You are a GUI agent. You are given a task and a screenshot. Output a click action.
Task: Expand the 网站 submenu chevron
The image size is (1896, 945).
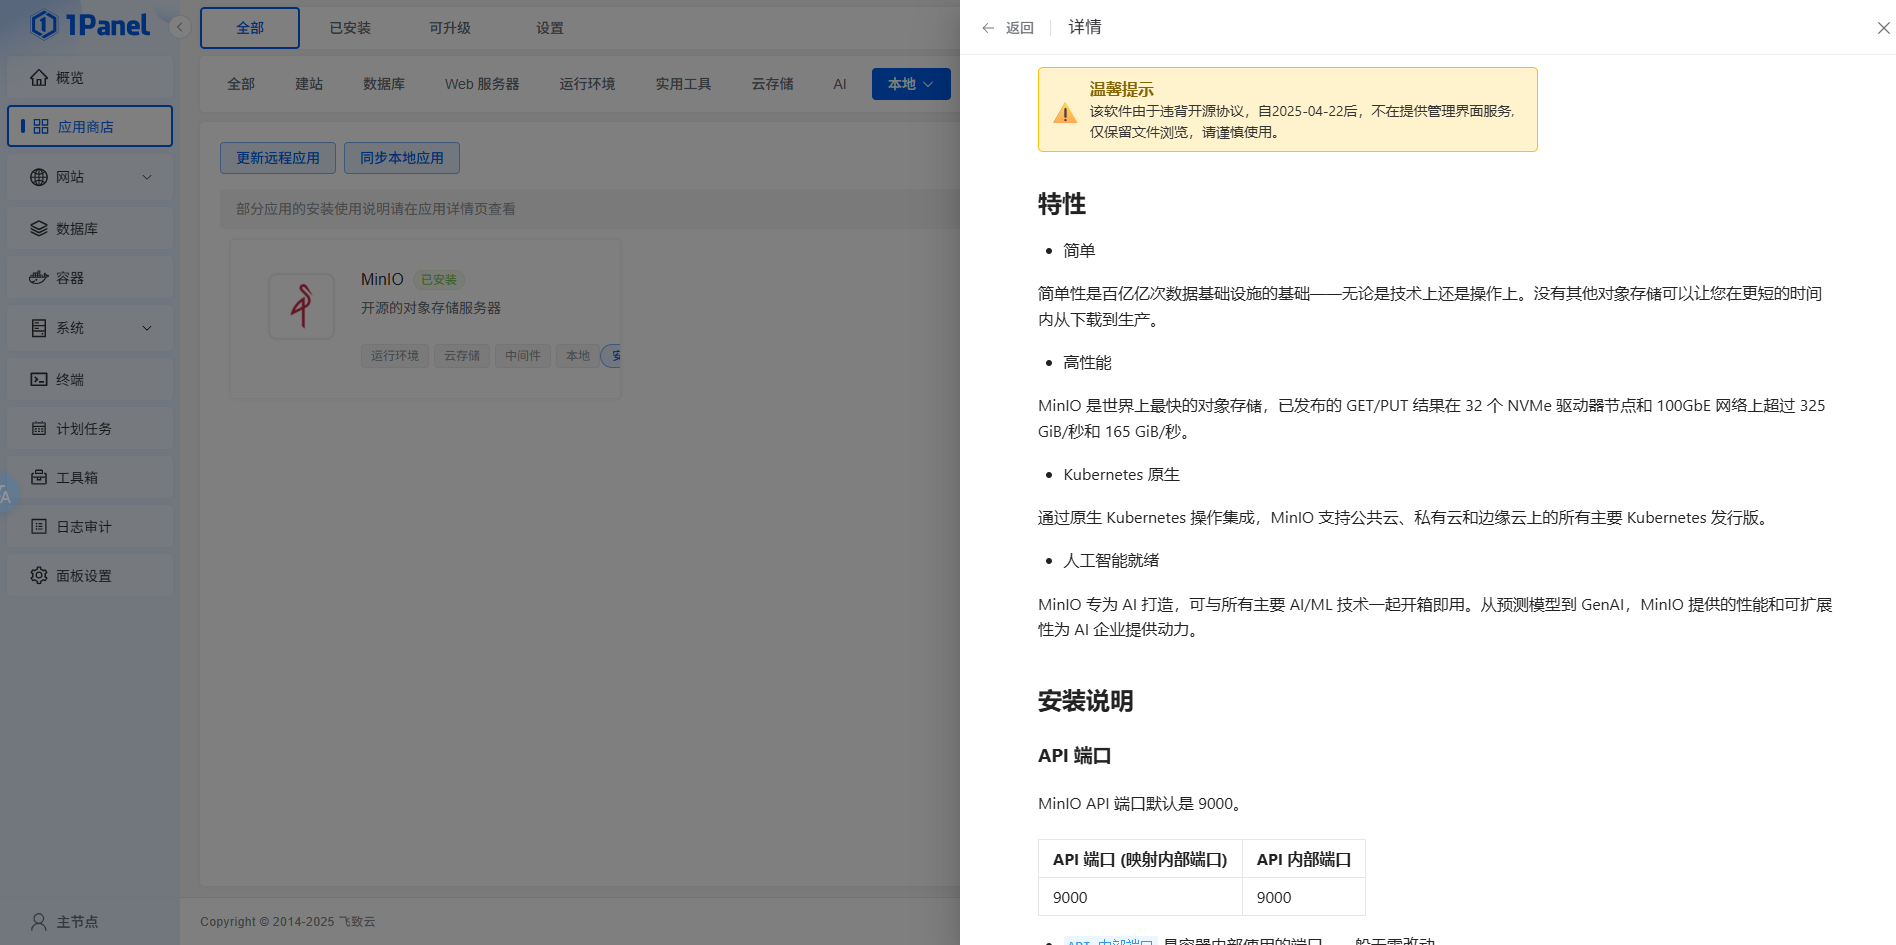[x=147, y=177]
